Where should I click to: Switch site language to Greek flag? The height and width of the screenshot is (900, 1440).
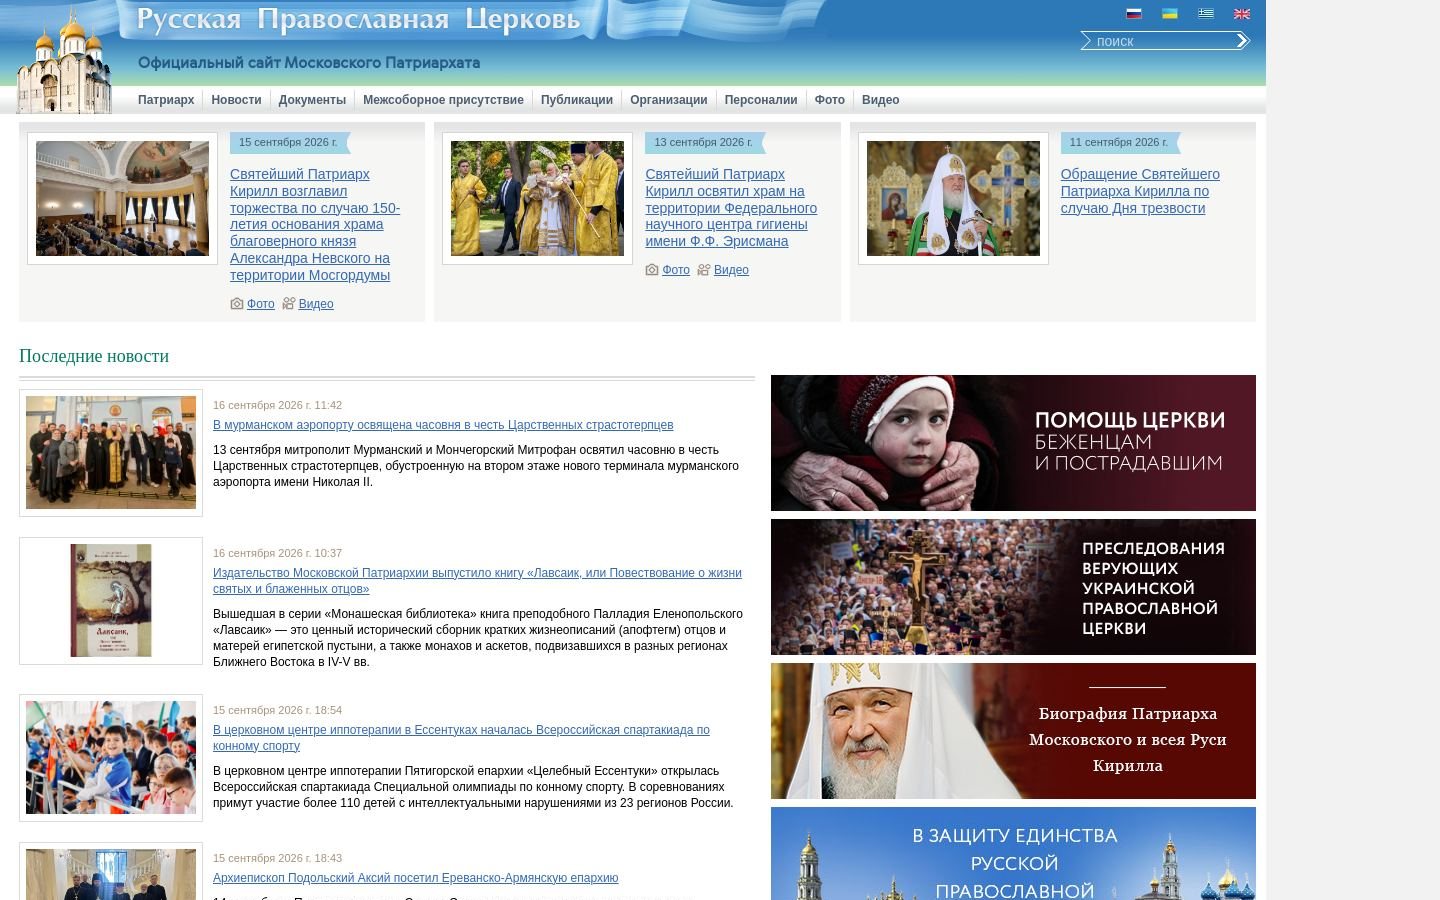[x=1206, y=14]
